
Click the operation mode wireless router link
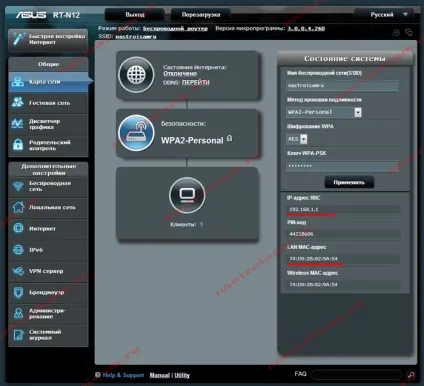pyautogui.click(x=175, y=28)
